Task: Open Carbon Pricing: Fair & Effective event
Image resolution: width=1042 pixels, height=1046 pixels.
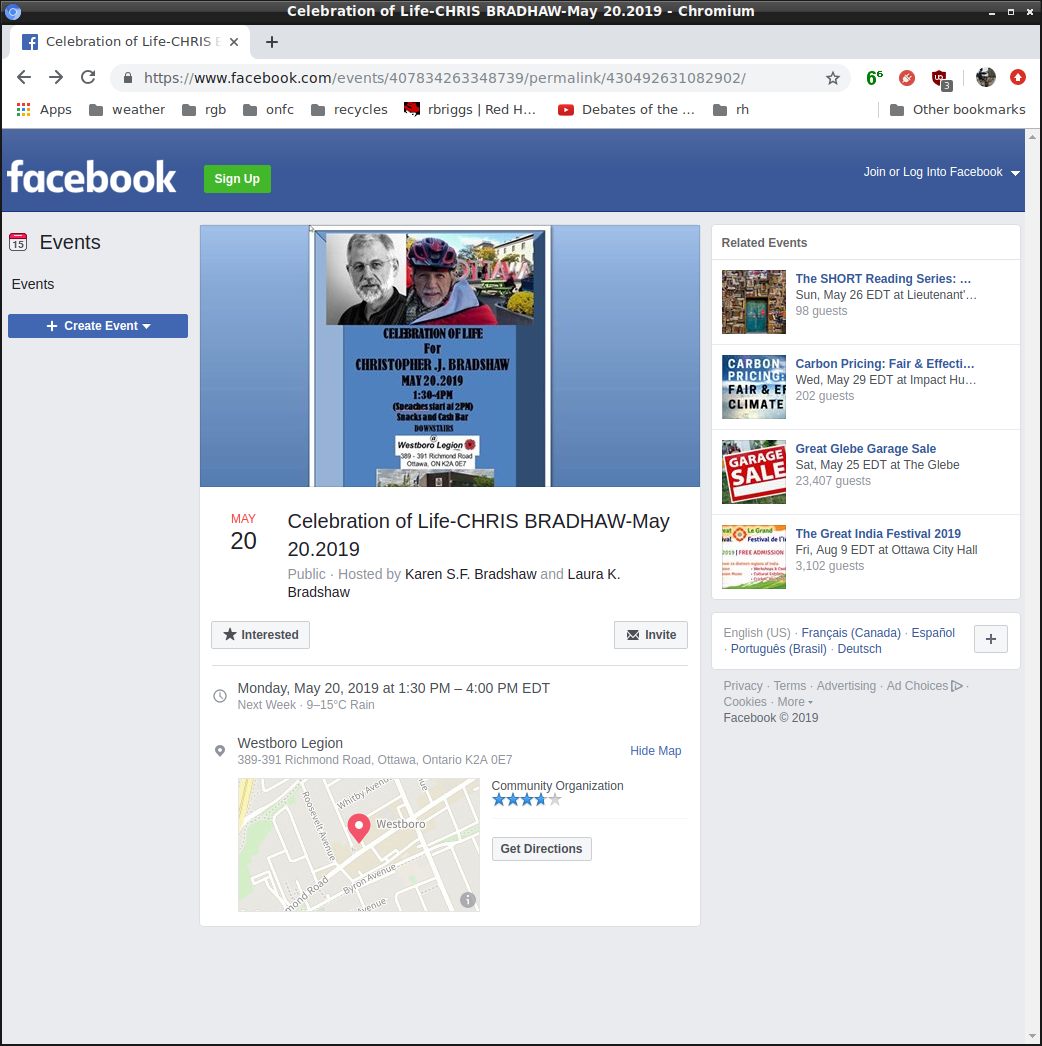Action: [x=885, y=364]
